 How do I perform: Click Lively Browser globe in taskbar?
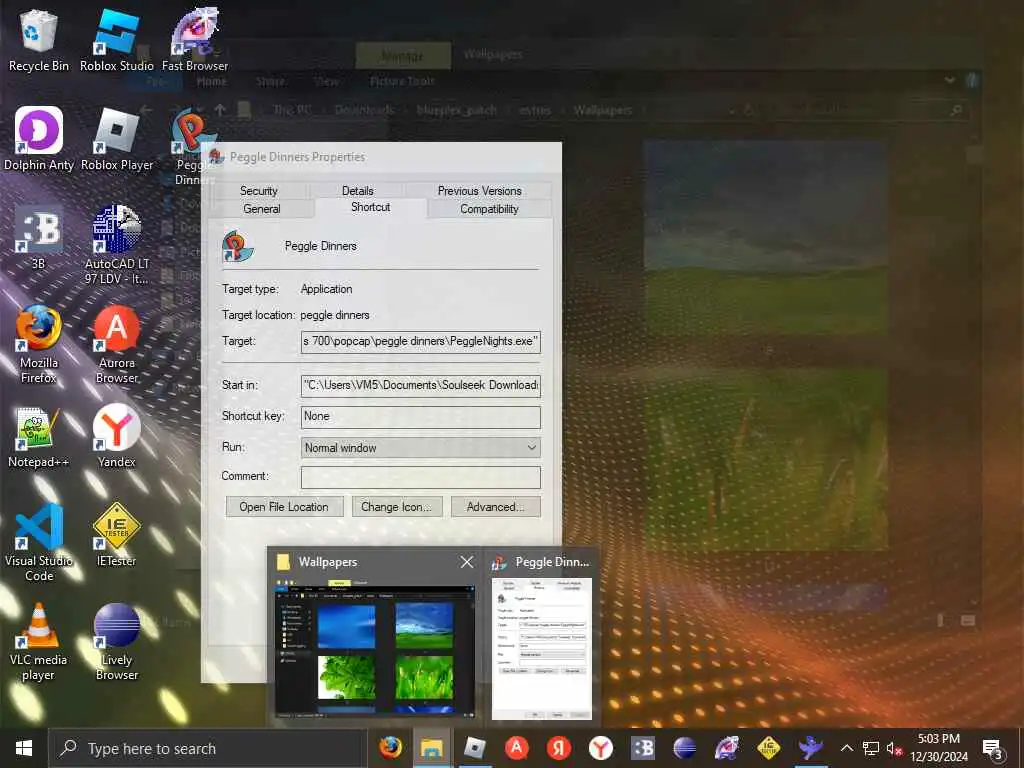[684, 748]
